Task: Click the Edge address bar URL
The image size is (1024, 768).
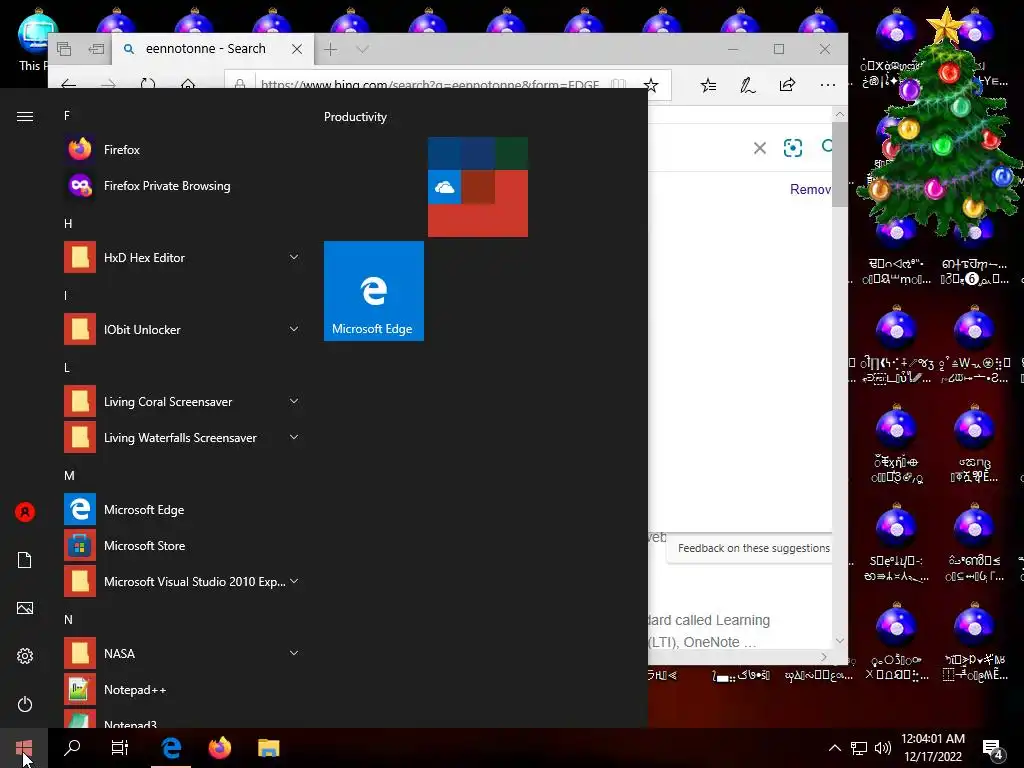Action: (x=430, y=85)
